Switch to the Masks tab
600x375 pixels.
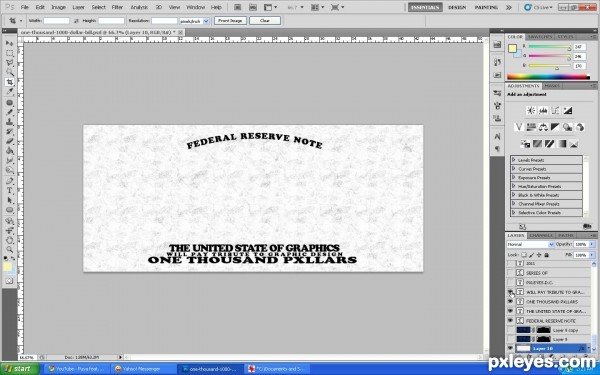click(552, 86)
